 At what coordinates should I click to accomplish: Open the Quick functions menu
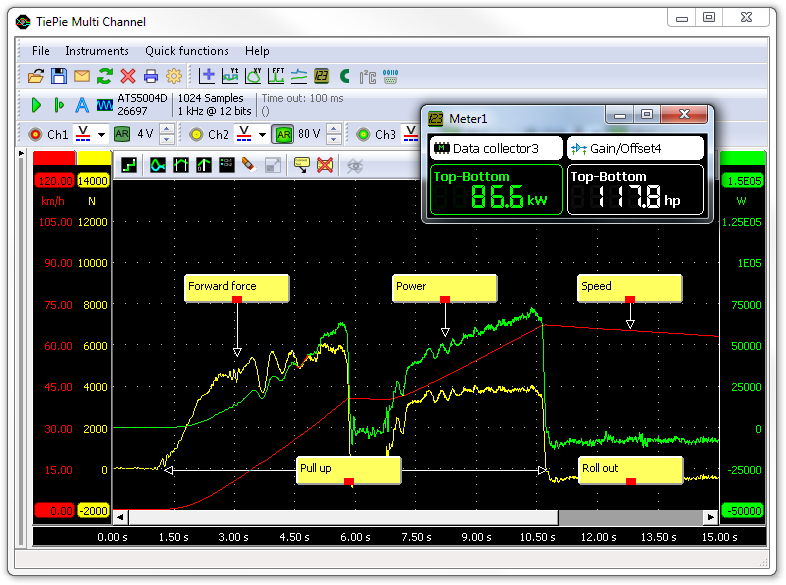pyautogui.click(x=186, y=51)
